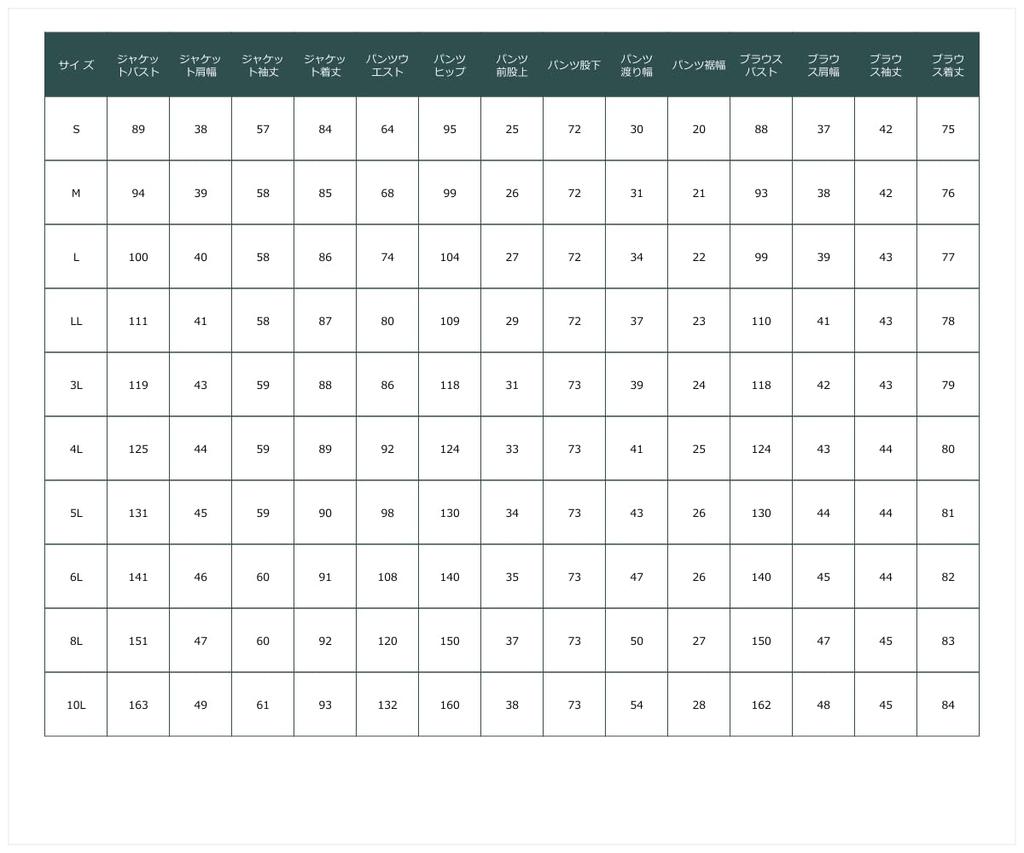Select the ブラウス着丈 header cell
The width and height of the screenshot is (1024, 853).
tap(948, 65)
